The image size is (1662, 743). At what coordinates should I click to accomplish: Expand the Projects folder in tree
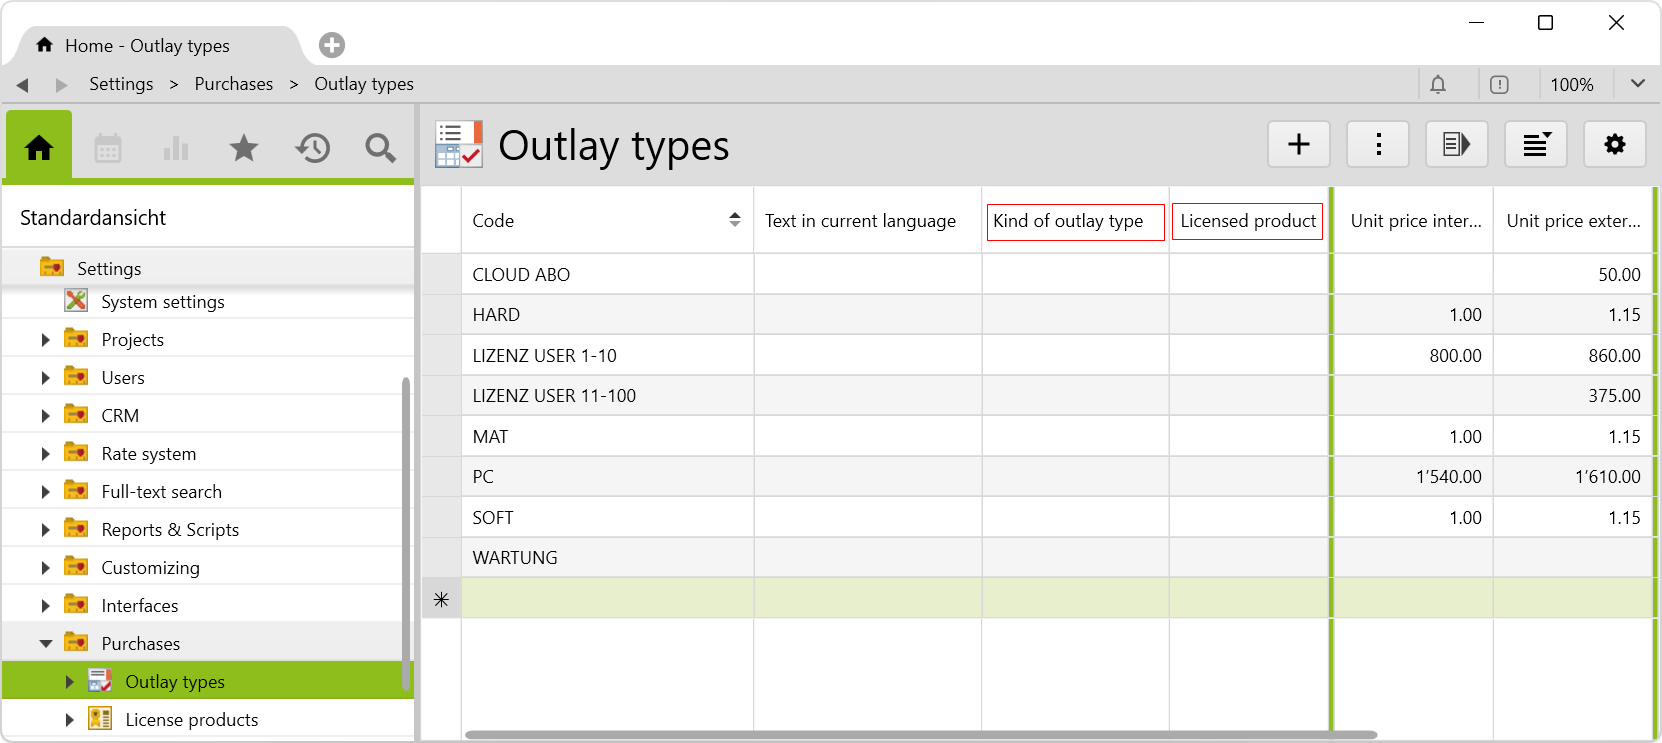click(45, 340)
